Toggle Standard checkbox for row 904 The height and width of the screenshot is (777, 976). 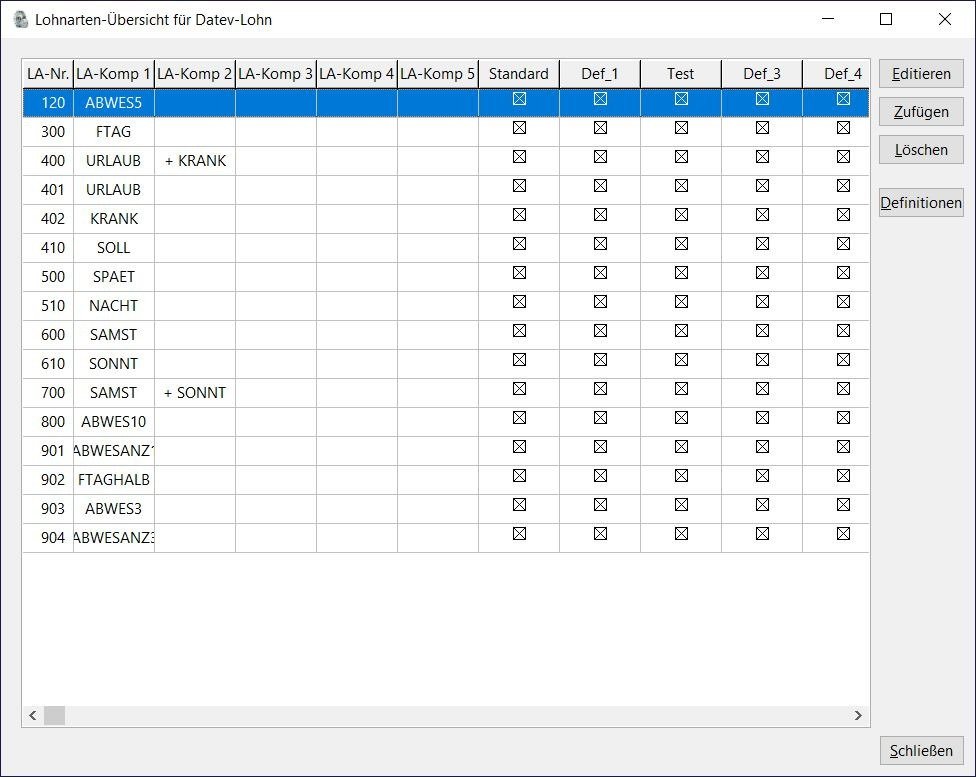519,534
